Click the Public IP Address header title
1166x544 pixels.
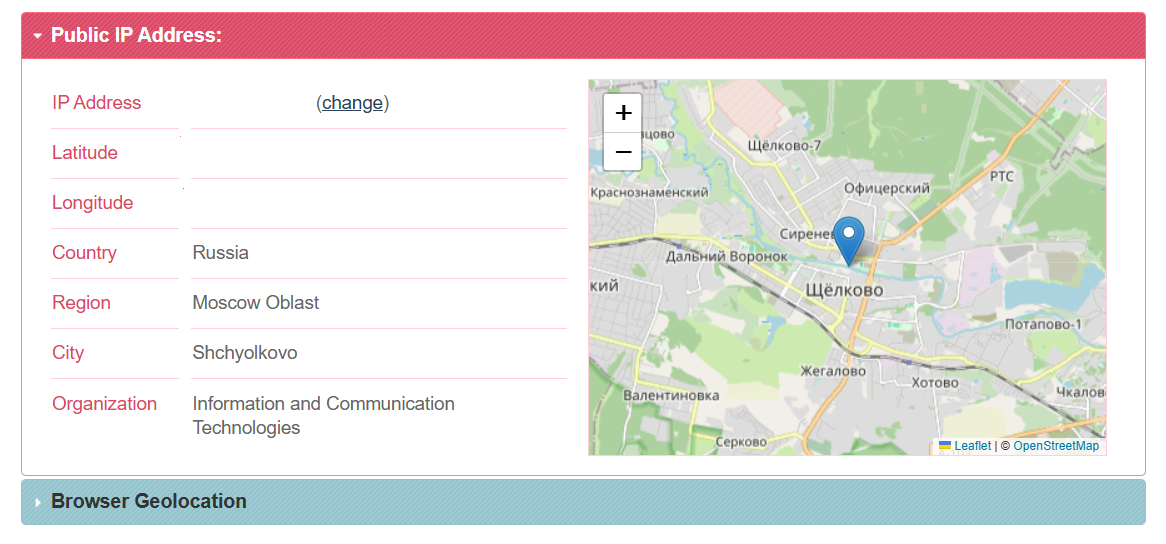pyautogui.click(x=136, y=36)
